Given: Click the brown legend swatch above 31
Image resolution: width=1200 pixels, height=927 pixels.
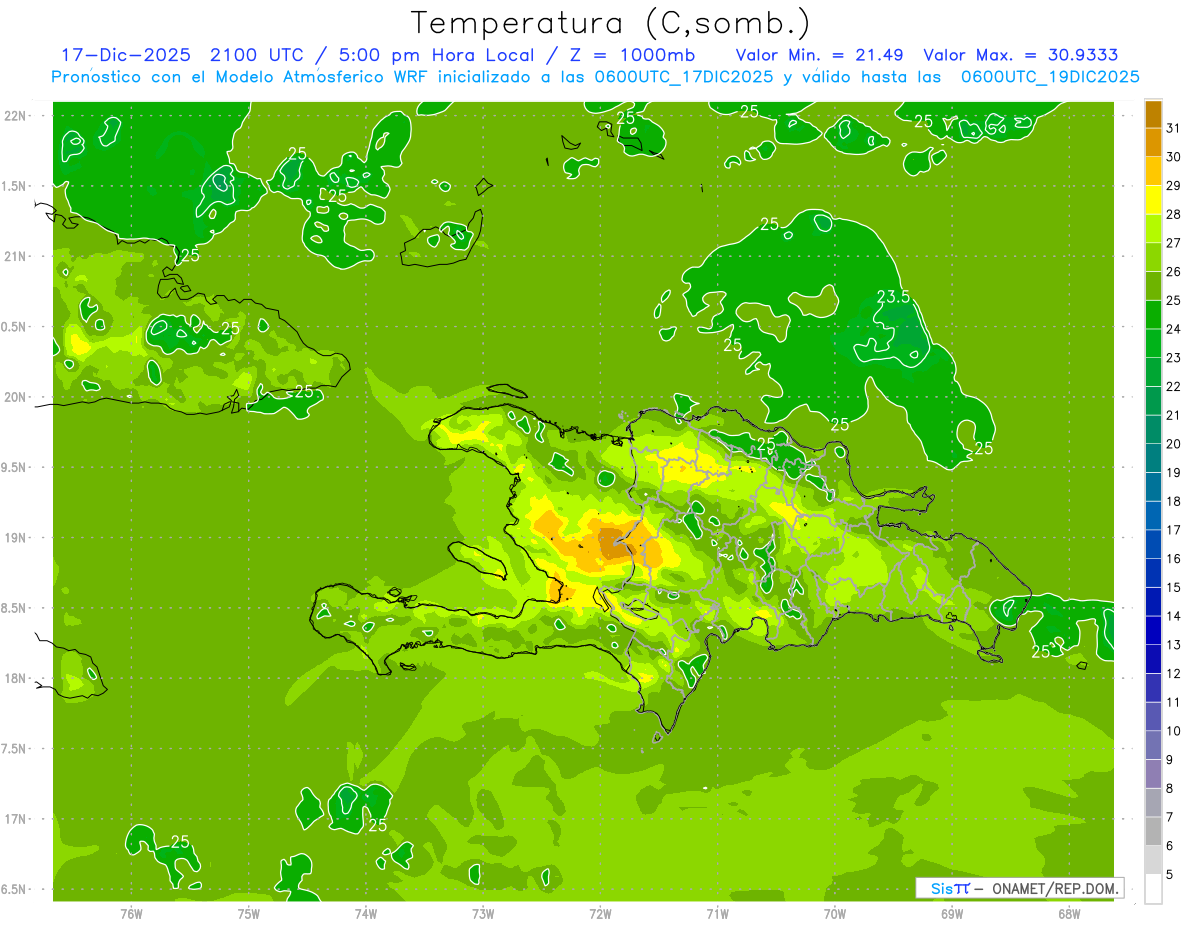Looking at the screenshot, I should click(1153, 114).
